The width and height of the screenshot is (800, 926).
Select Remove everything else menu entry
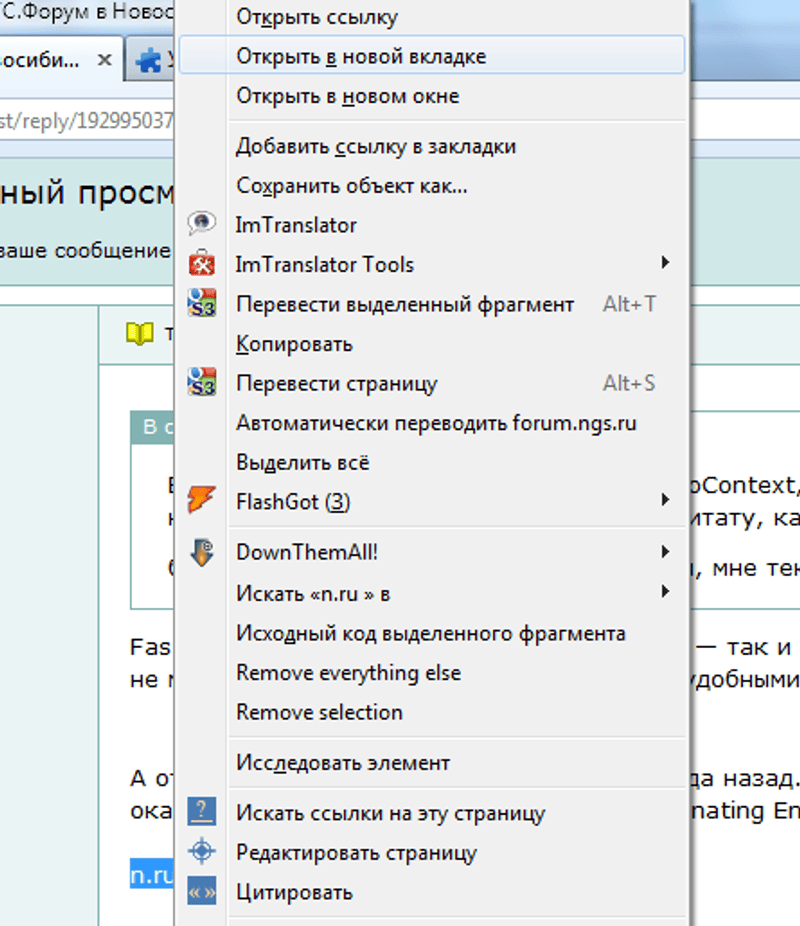(x=348, y=672)
